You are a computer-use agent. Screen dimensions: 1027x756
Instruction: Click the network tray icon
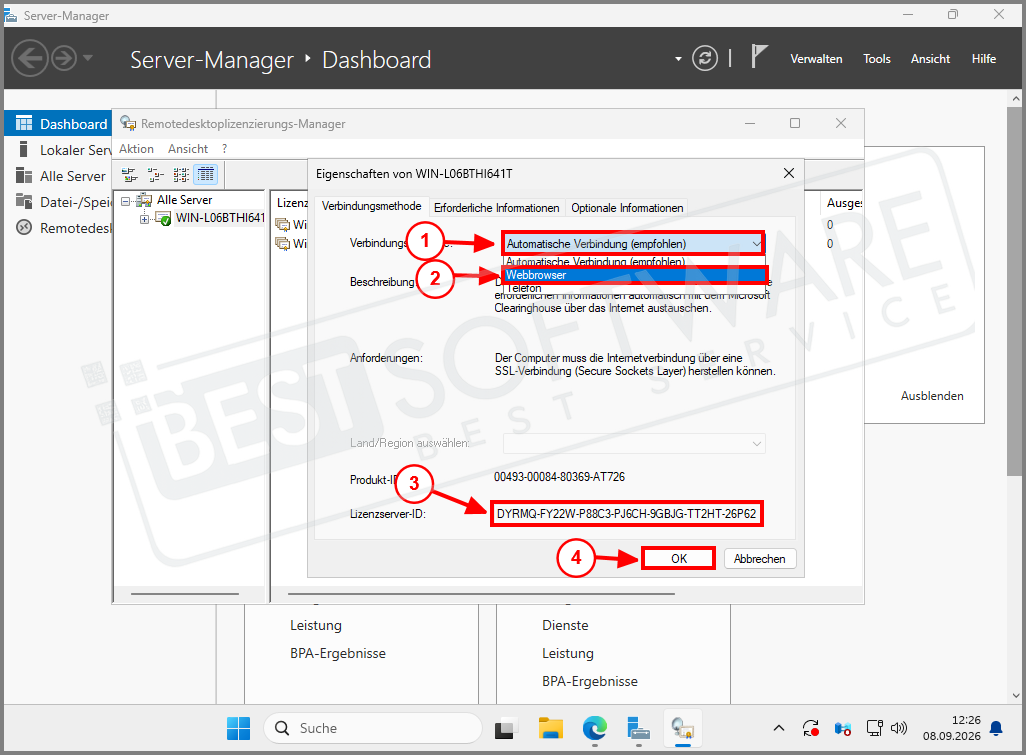click(874, 728)
